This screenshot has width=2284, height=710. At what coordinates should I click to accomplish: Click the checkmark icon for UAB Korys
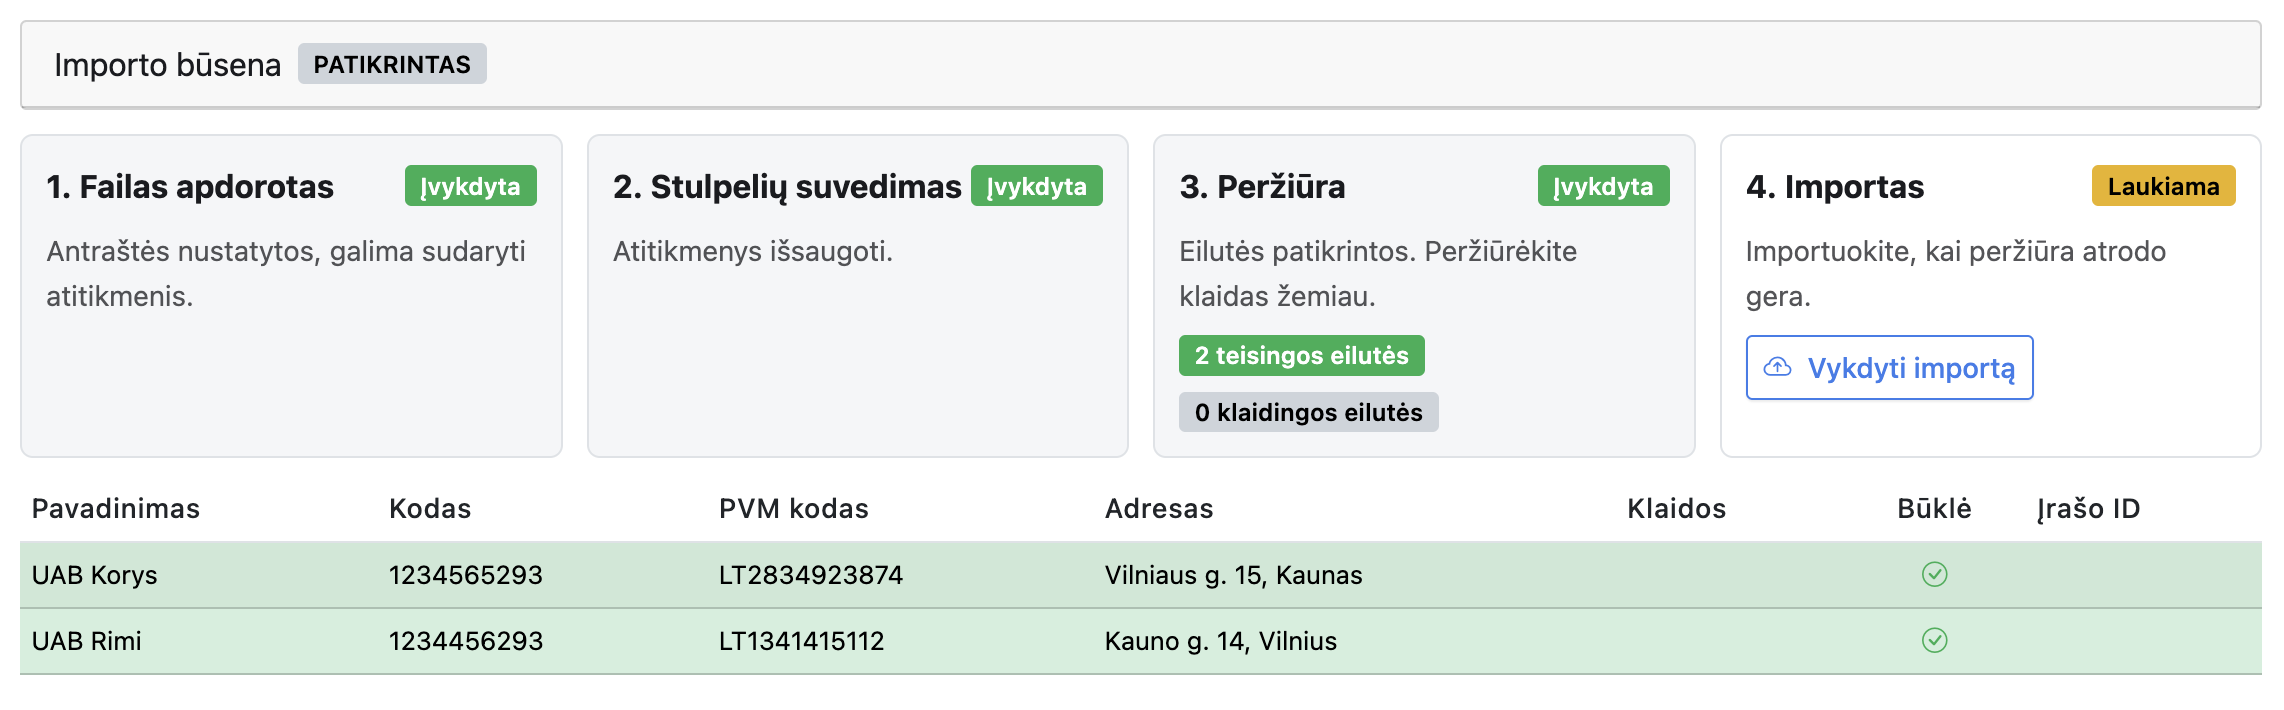pos(1934,574)
